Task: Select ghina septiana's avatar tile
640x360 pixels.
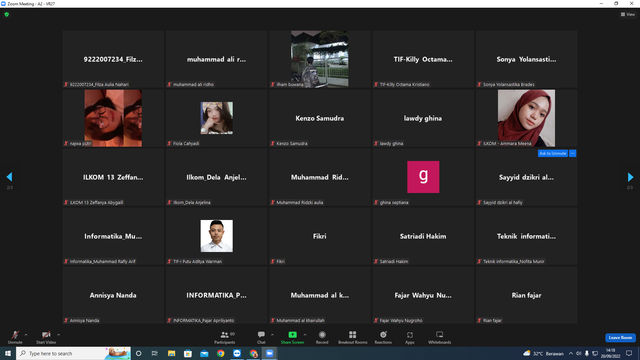Action: pos(423,177)
